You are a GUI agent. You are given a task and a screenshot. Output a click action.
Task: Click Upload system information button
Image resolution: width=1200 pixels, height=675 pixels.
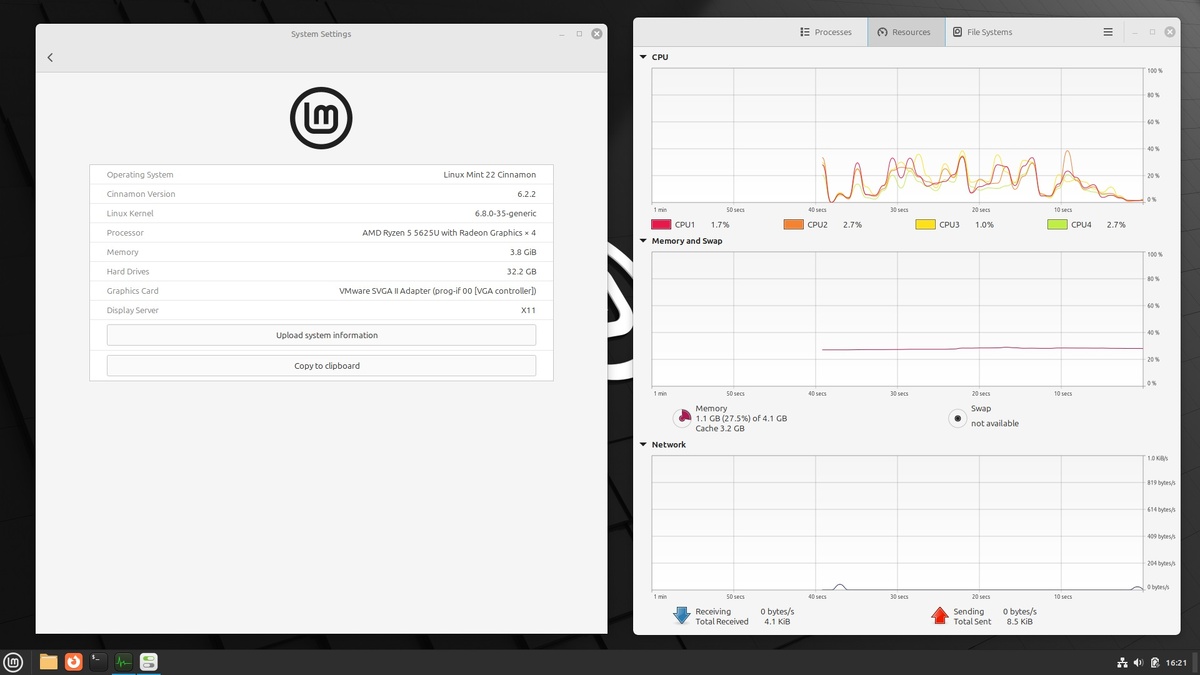tap(321, 335)
